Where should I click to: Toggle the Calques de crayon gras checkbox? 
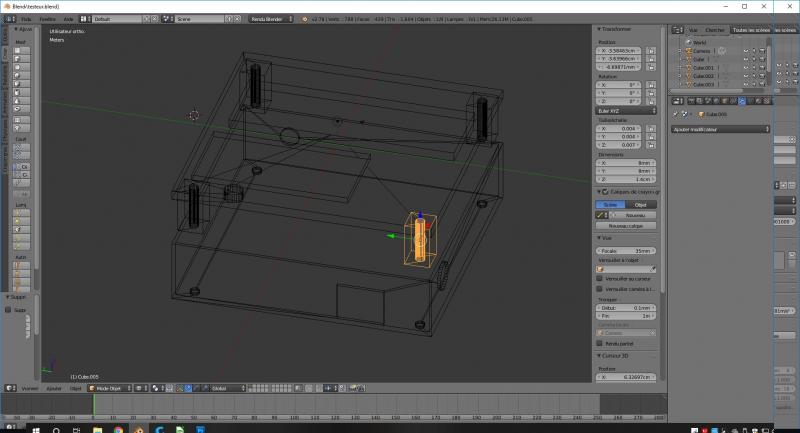tap(604, 191)
